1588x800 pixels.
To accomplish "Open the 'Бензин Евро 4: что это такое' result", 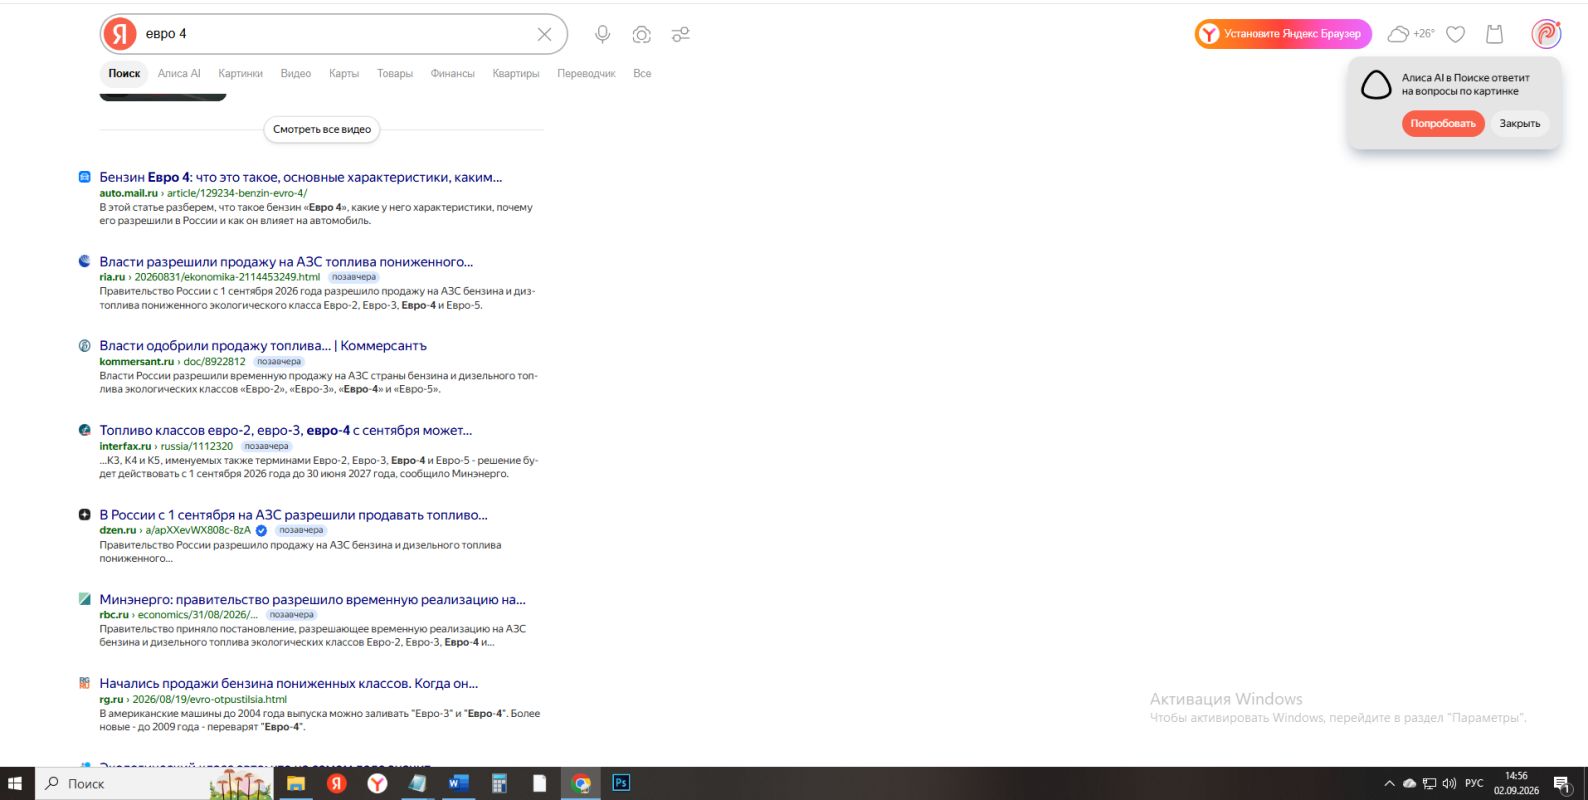I will [x=301, y=177].
